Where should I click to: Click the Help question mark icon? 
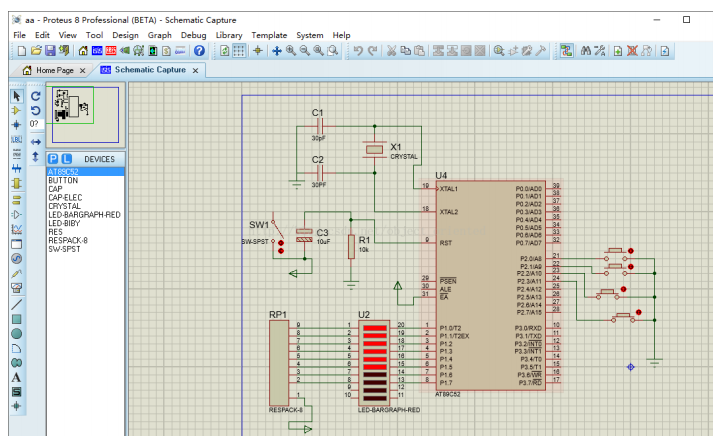pos(199,51)
